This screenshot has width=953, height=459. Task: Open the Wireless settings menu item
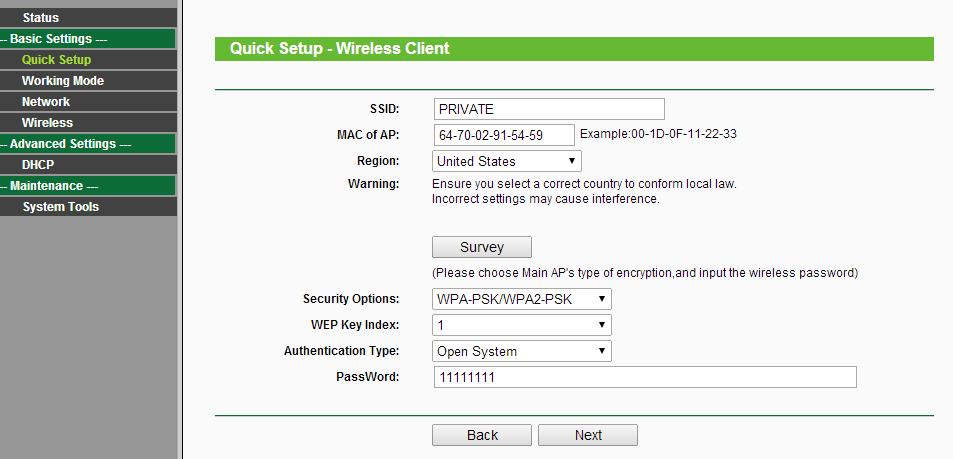tap(88, 123)
